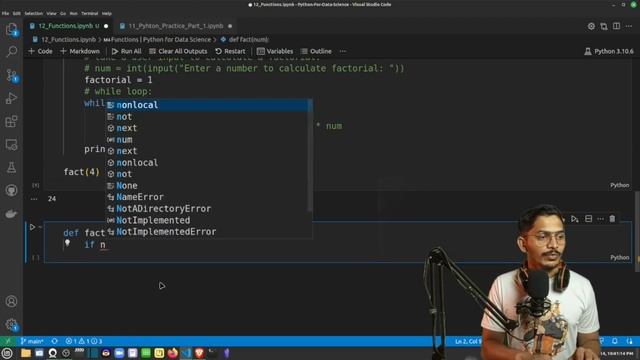Click Run All in notebook toolbar
Screen dimensions: 640x360
pos(127,51)
